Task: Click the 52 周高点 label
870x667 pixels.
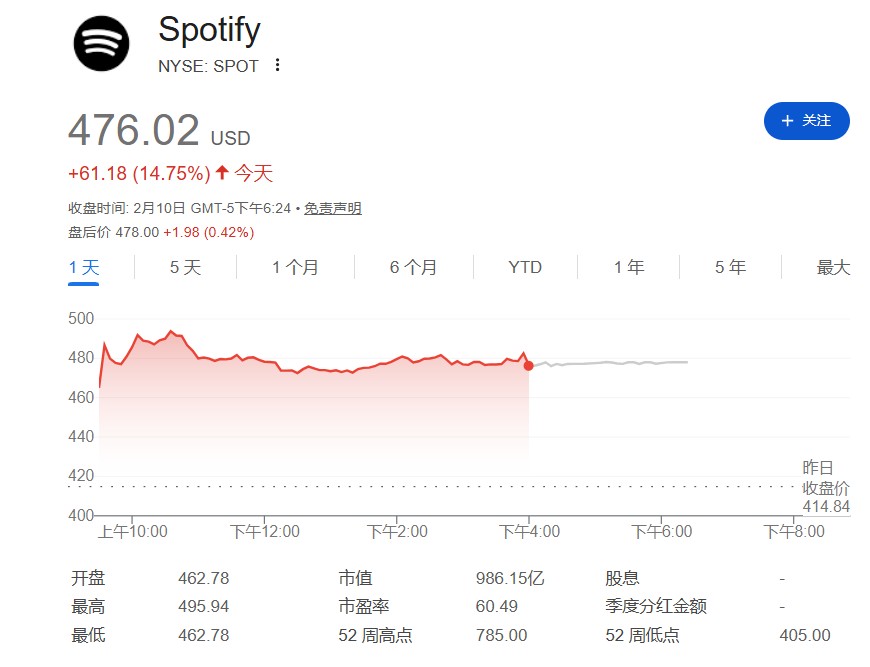Action: (x=375, y=635)
